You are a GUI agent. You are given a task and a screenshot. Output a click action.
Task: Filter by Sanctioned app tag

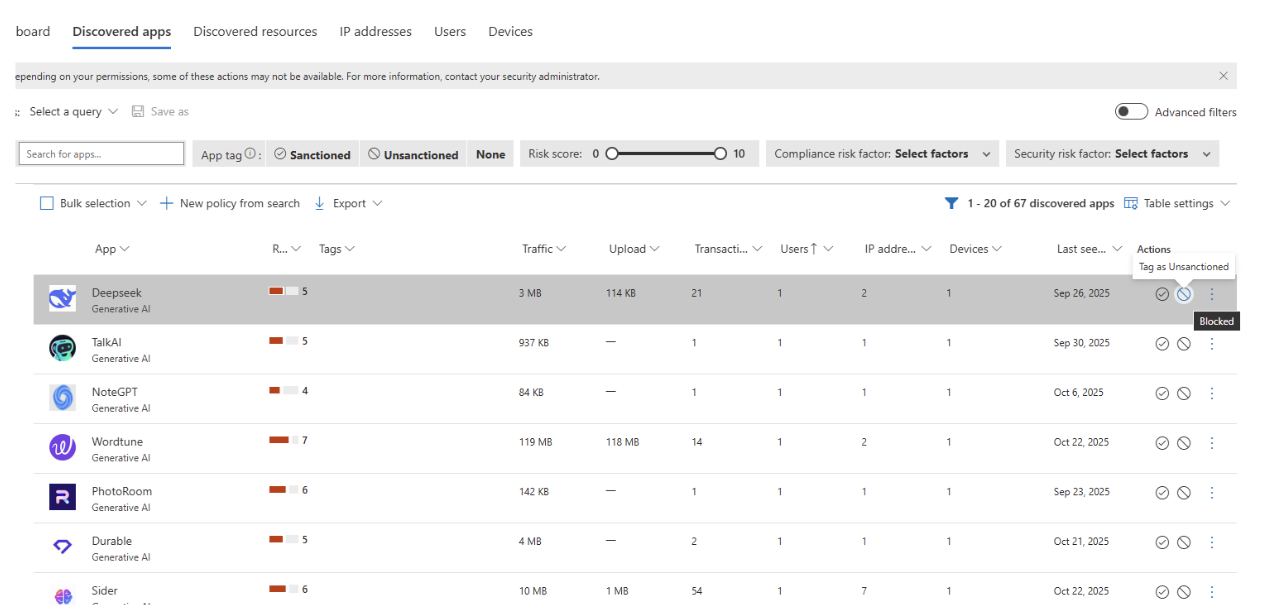click(312, 154)
